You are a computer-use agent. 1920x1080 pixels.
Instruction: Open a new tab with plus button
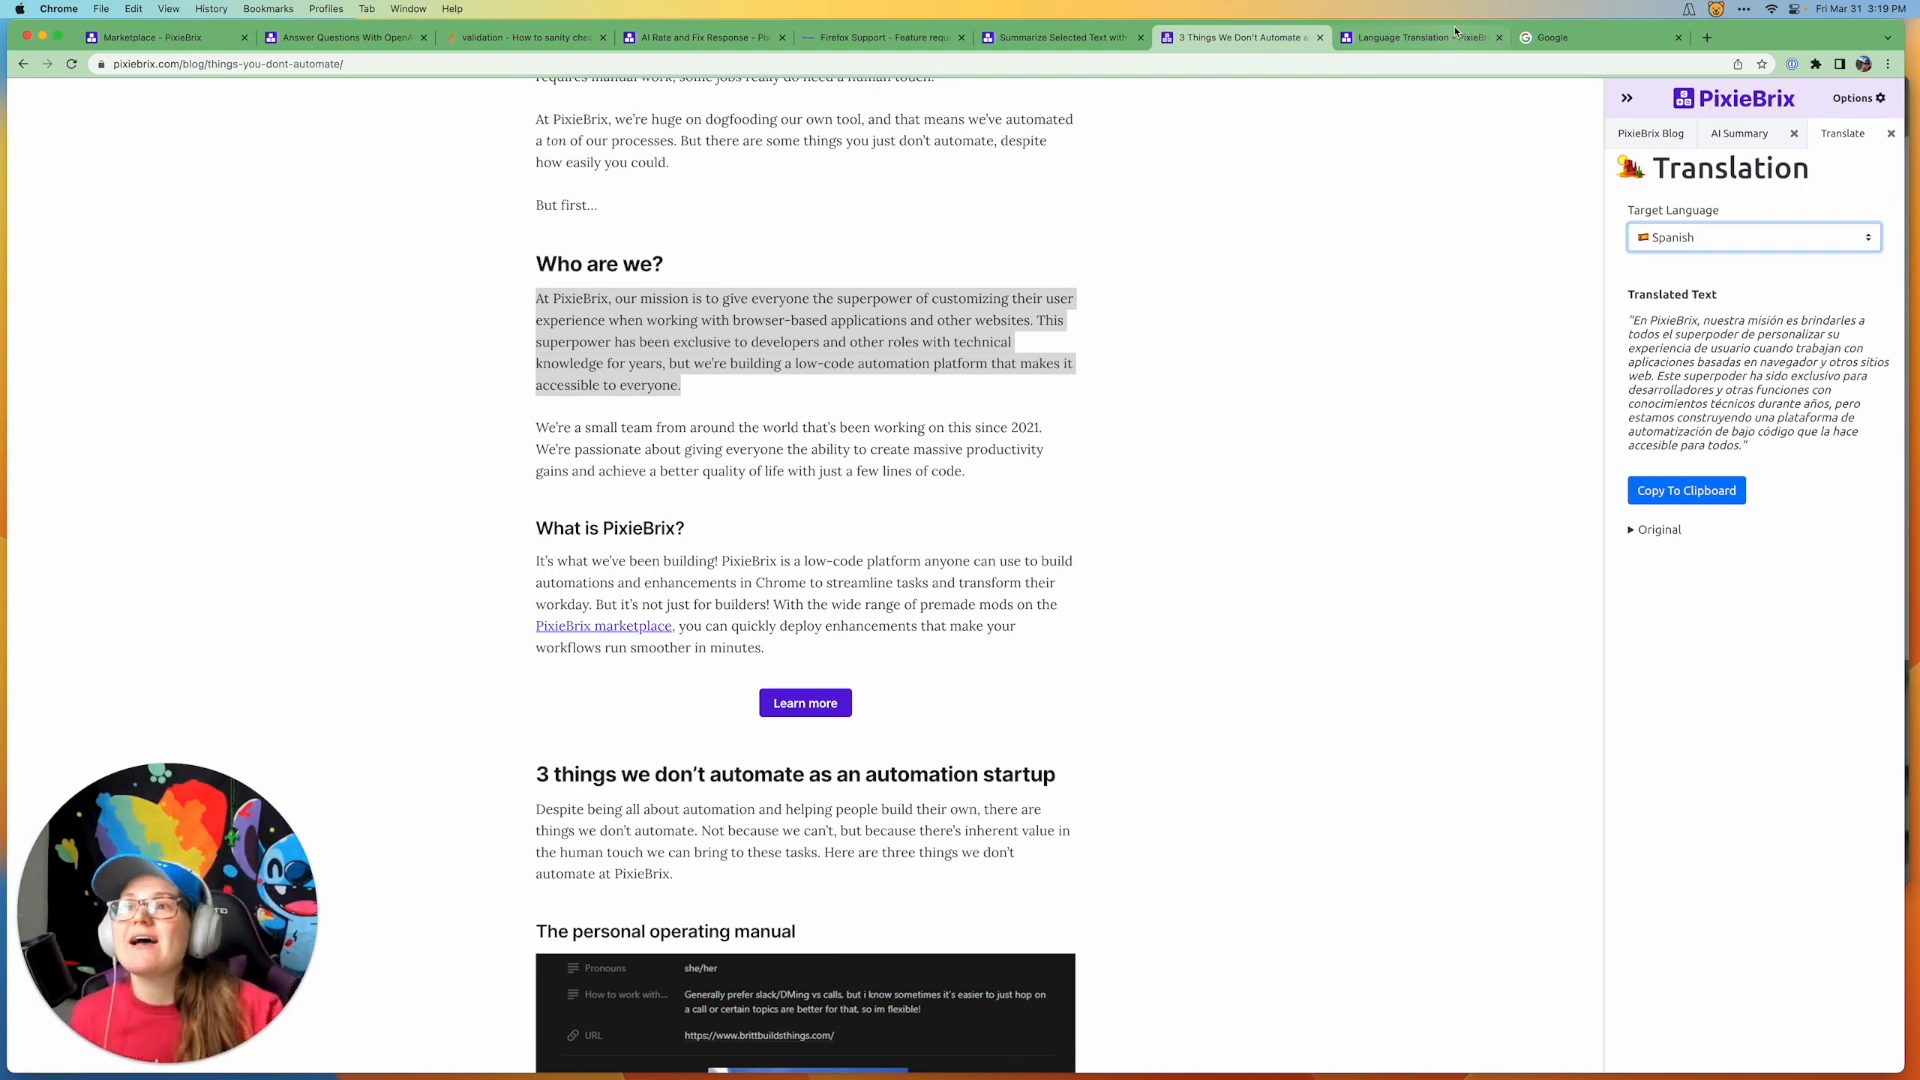(x=1707, y=37)
